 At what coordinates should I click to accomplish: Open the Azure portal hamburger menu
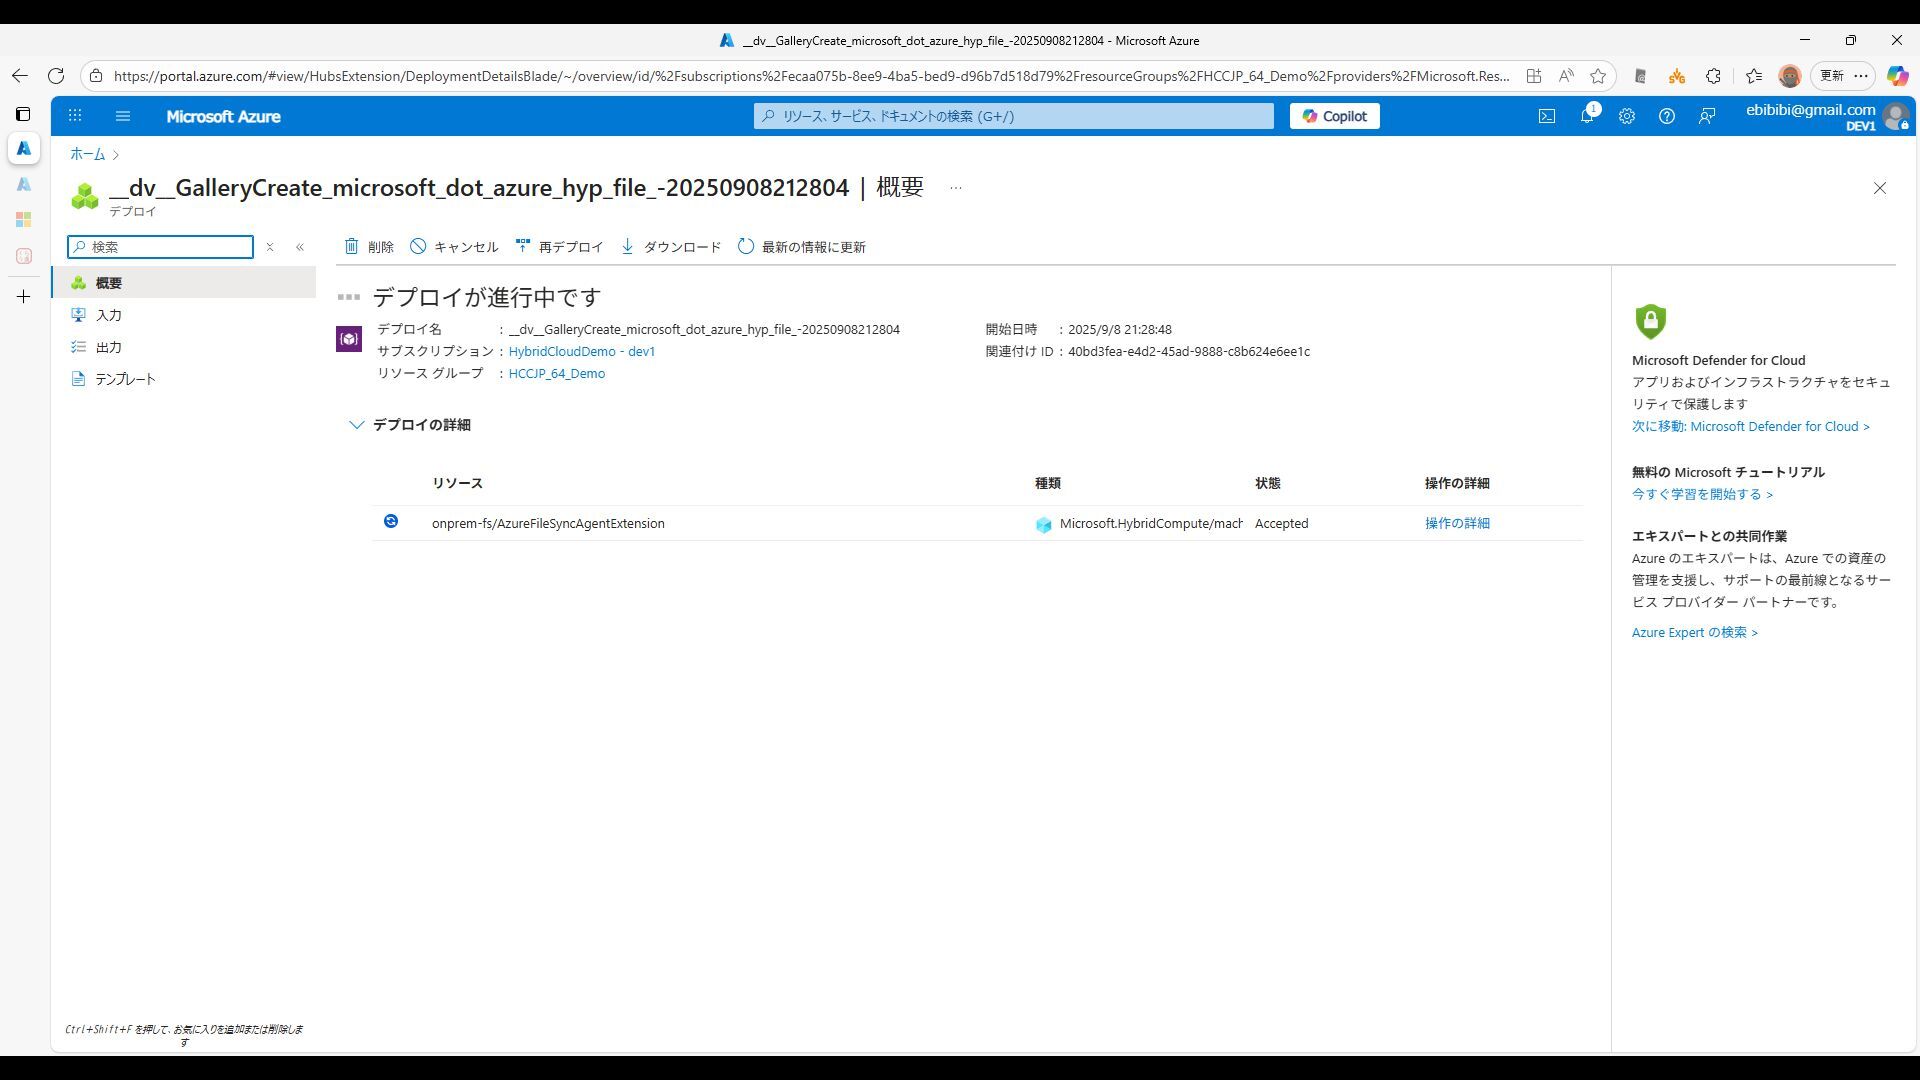(x=123, y=116)
